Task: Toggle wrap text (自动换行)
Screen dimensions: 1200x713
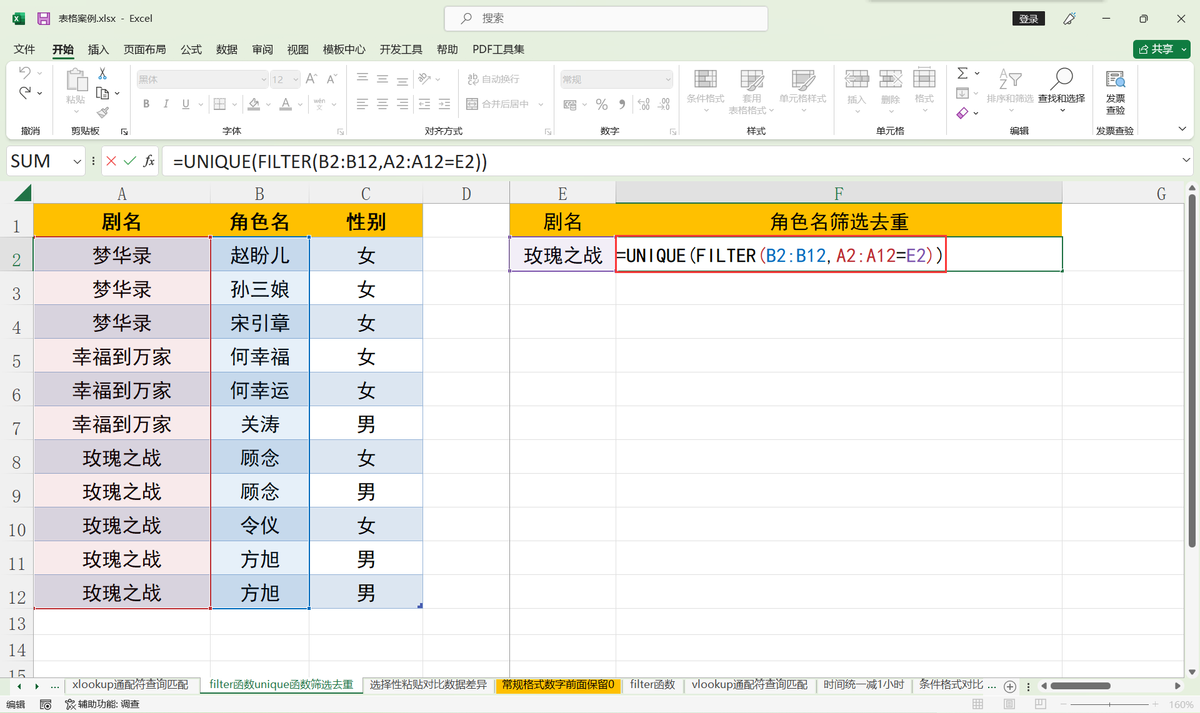Action: (492, 78)
